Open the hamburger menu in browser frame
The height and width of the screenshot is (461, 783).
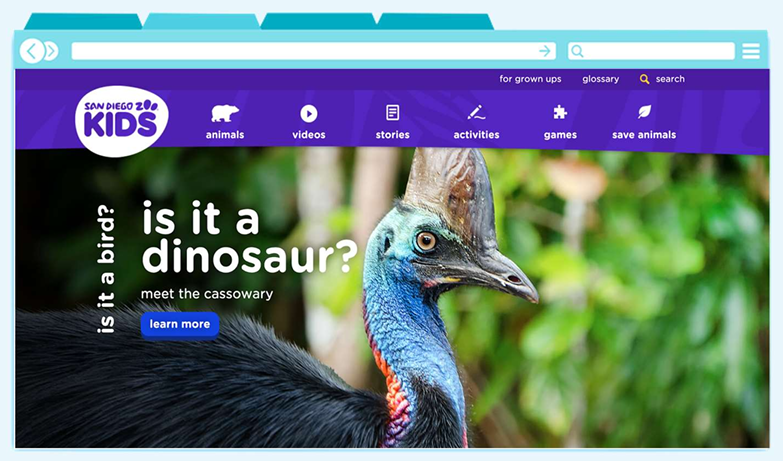[x=751, y=51]
